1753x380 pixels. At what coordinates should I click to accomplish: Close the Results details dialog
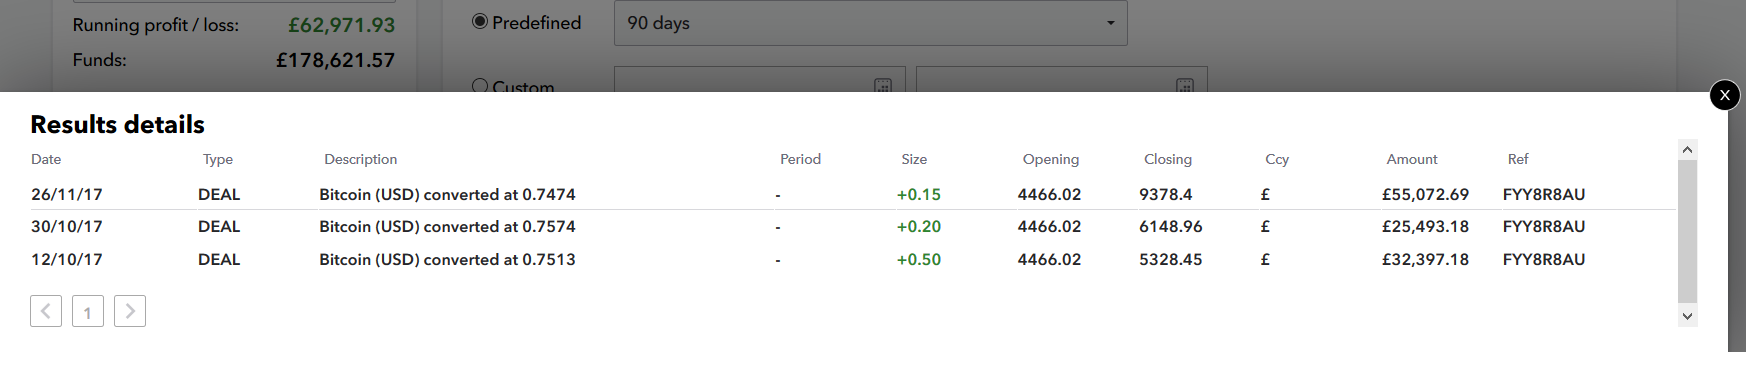coord(1725,95)
